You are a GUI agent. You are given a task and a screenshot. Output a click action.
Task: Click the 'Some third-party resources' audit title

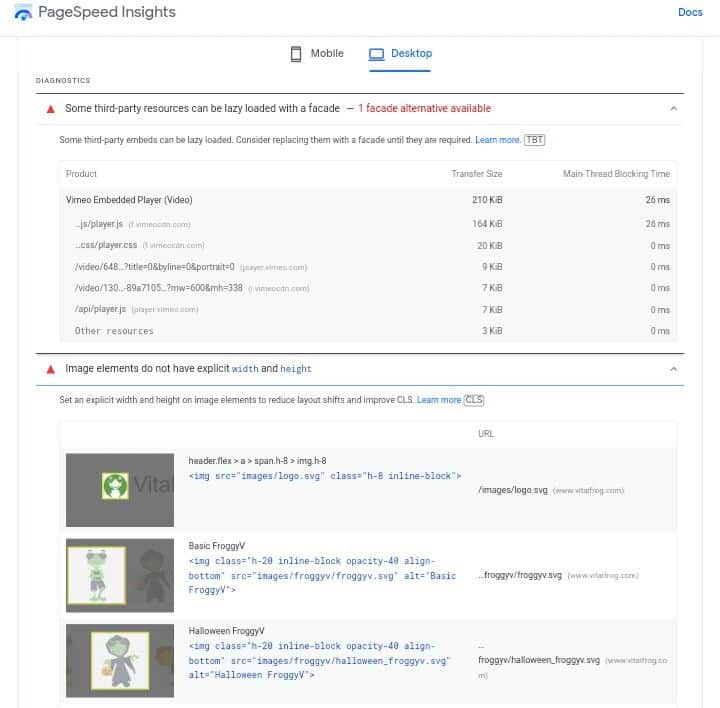click(202, 108)
